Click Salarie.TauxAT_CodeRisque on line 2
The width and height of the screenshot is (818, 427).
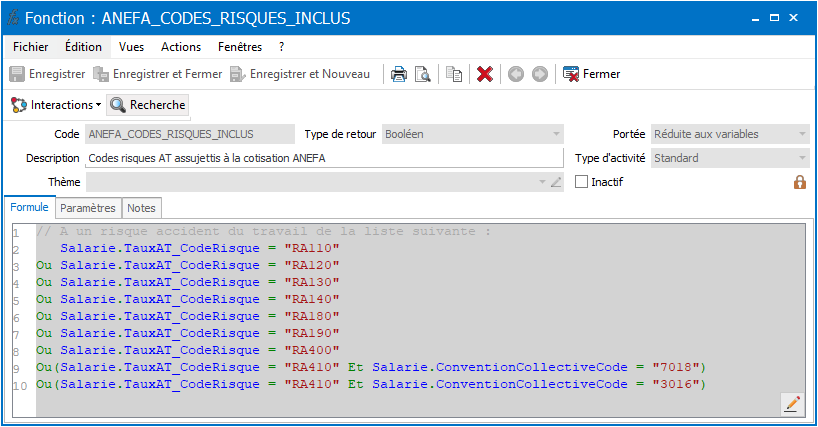pyautogui.click(x=160, y=248)
